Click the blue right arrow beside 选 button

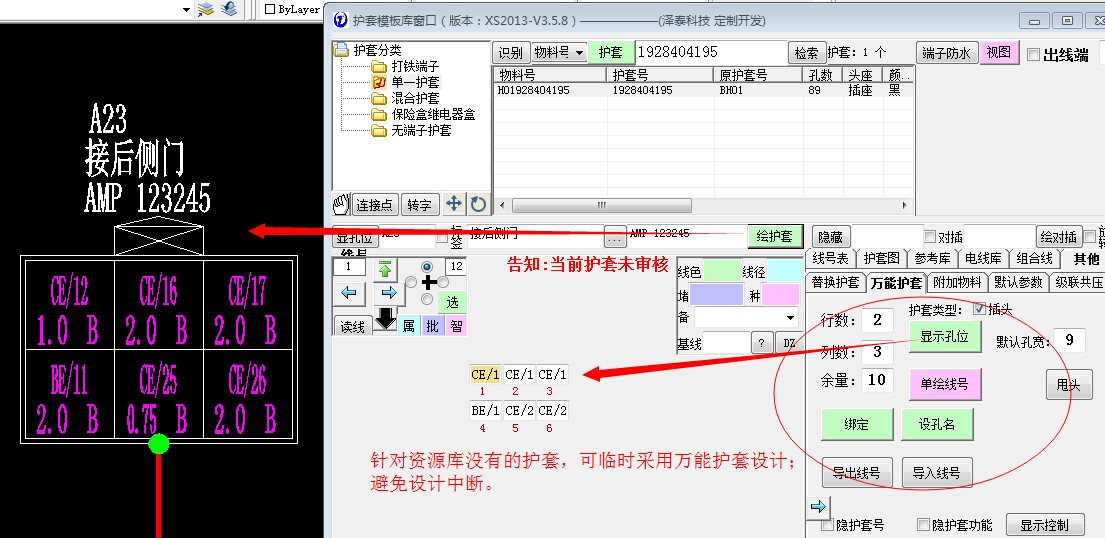385,293
